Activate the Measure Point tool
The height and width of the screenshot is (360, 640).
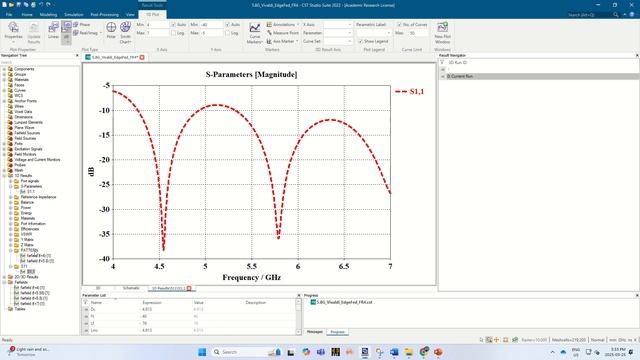pyautogui.click(x=282, y=33)
